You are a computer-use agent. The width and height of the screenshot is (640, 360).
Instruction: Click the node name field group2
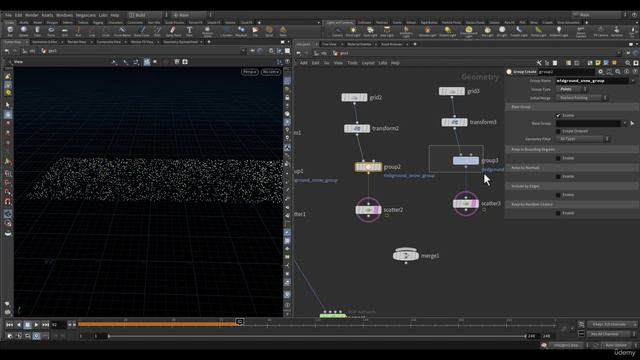(566, 72)
